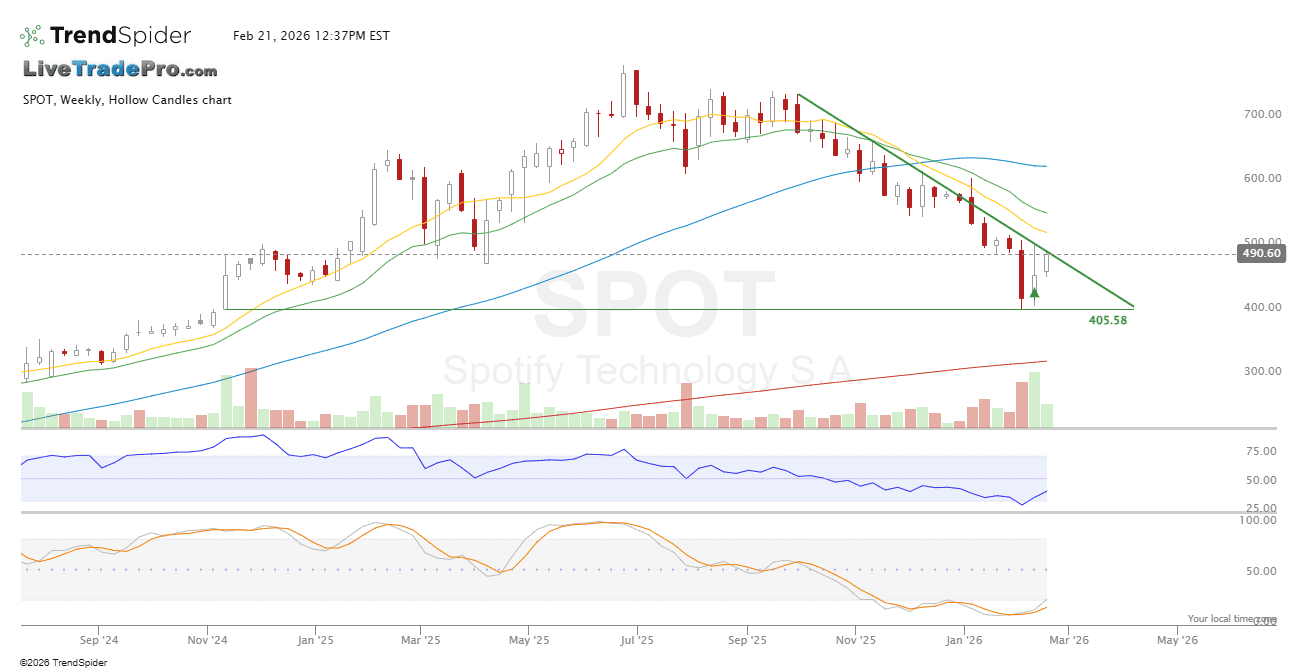Click the 'SPOT, Weekly, Hollow Candles chart' title

coord(127,100)
